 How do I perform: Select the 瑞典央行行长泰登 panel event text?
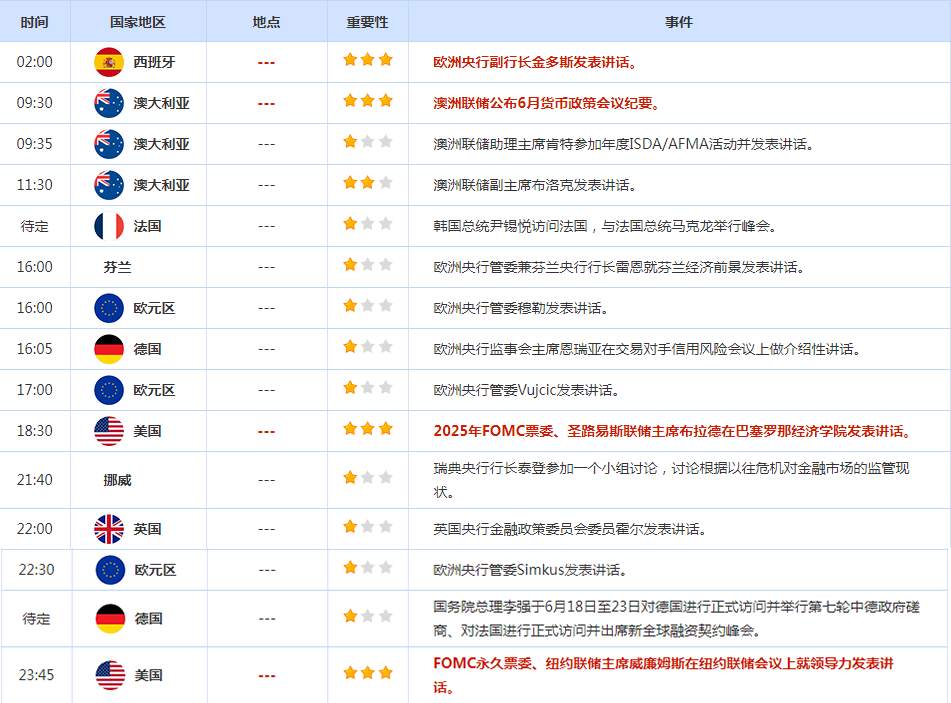pyautogui.click(x=671, y=480)
